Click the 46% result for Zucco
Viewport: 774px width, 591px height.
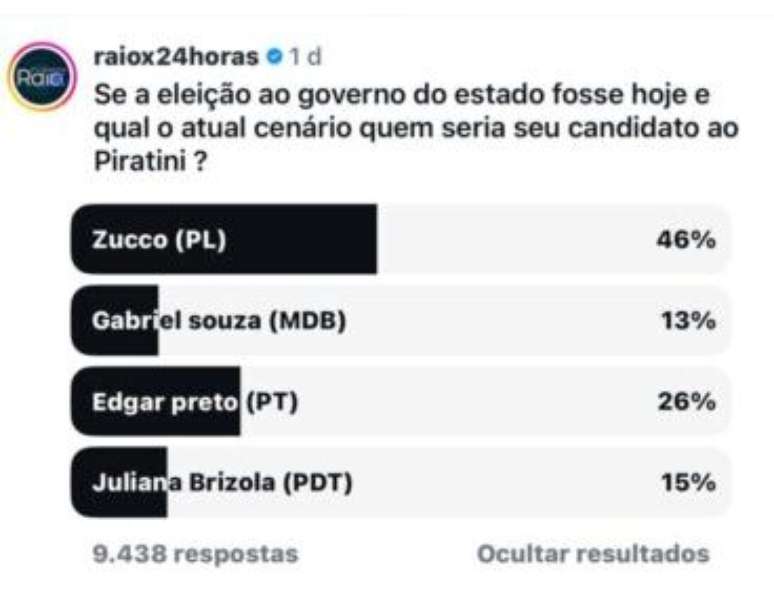click(687, 240)
